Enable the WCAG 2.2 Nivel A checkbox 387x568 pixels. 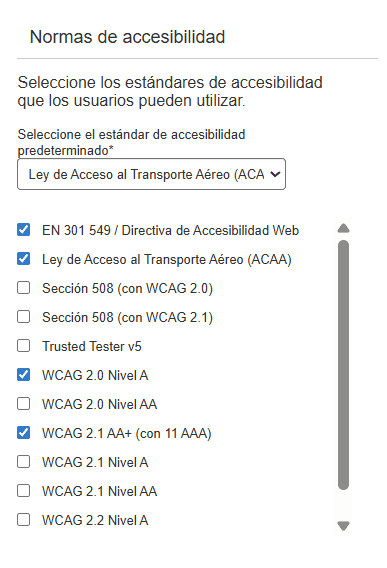(x=24, y=520)
